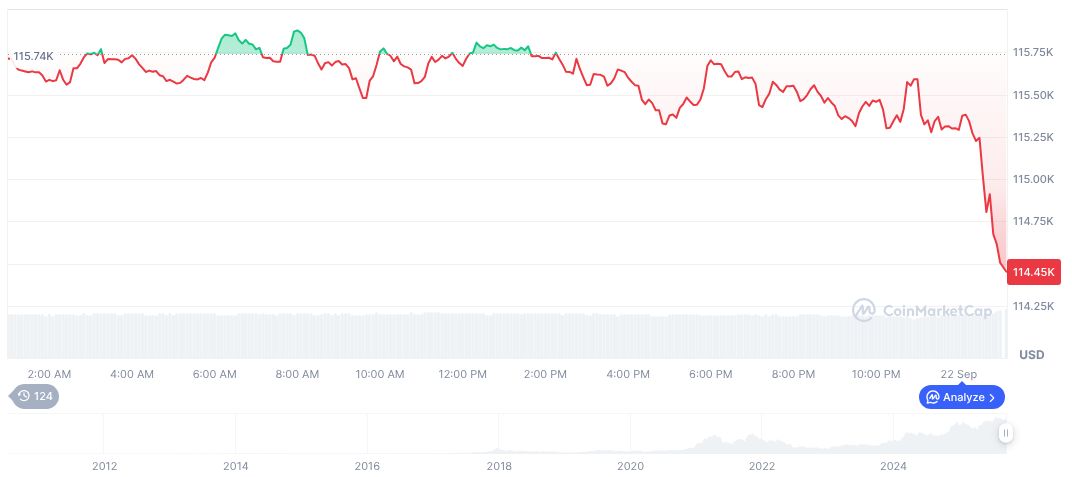
Task: Open the 124 history events badge
Action: [35, 396]
